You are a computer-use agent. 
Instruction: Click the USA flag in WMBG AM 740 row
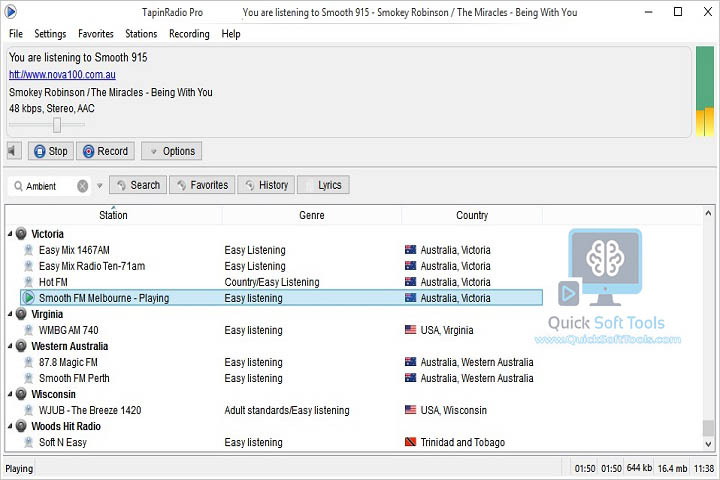(411, 329)
